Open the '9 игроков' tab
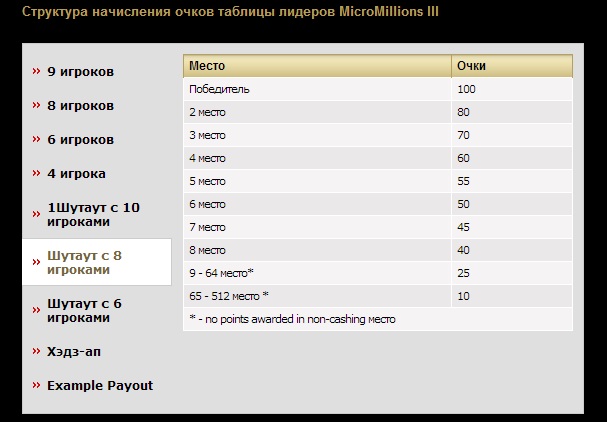This screenshot has width=607, height=422. coord(80,72)
